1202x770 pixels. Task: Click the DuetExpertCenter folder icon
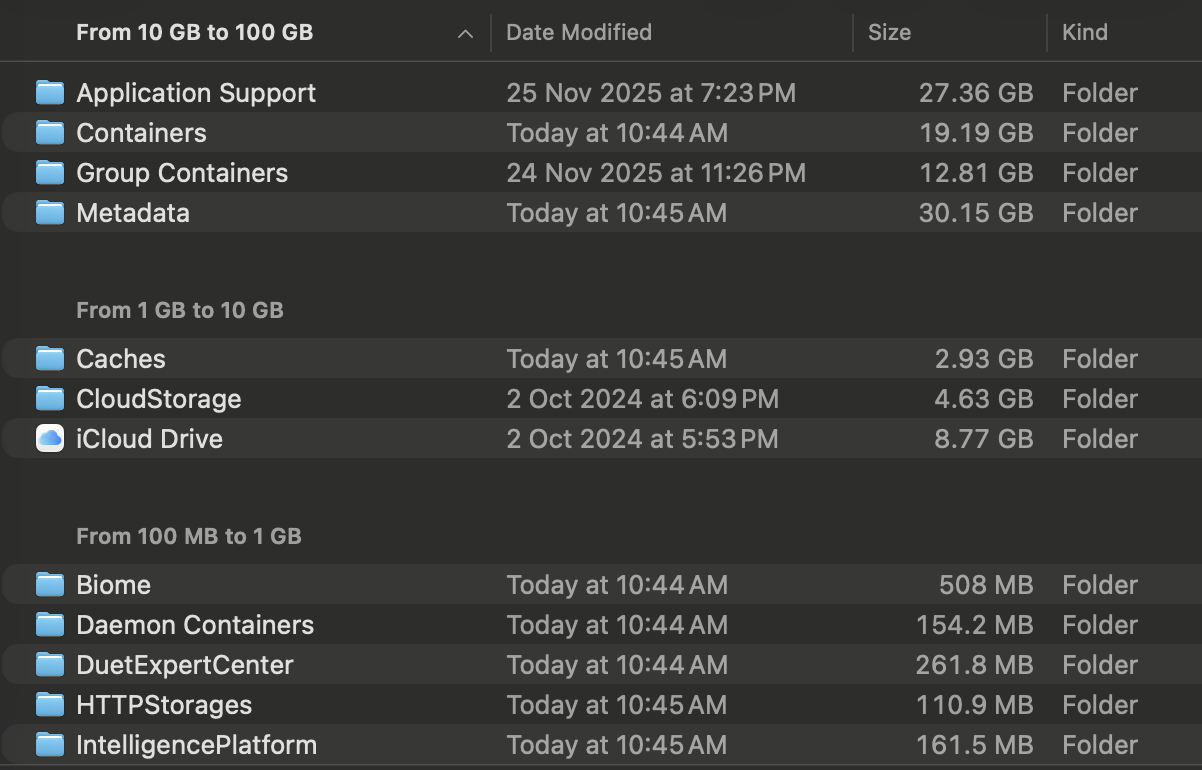50,665
